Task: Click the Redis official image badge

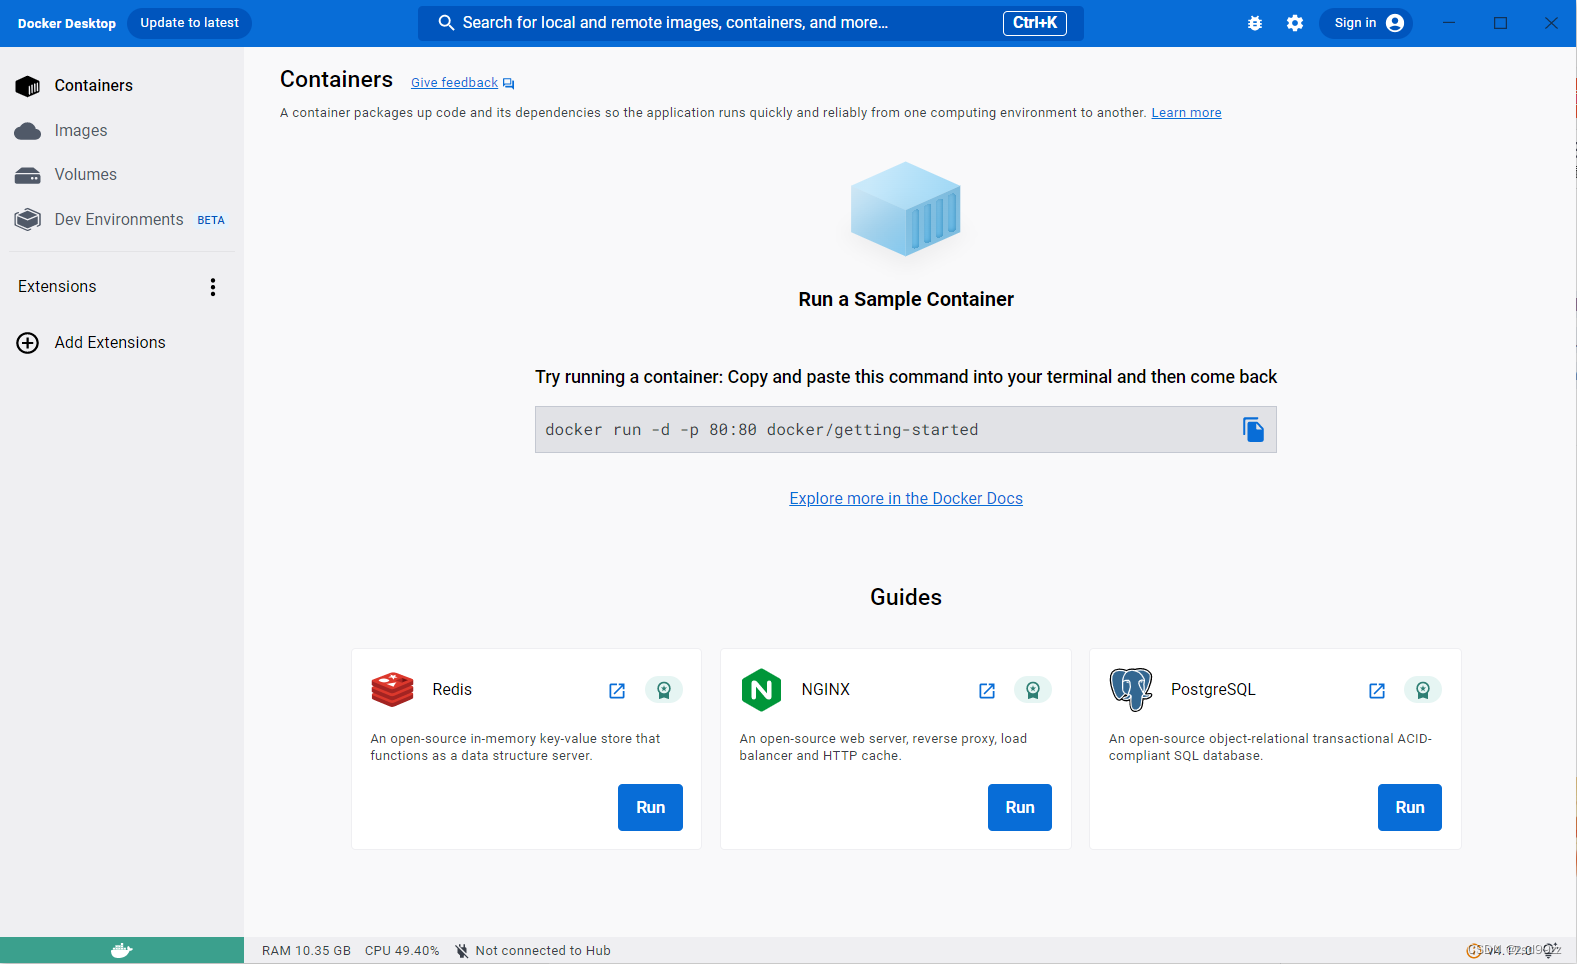Action: click(664, 690)
